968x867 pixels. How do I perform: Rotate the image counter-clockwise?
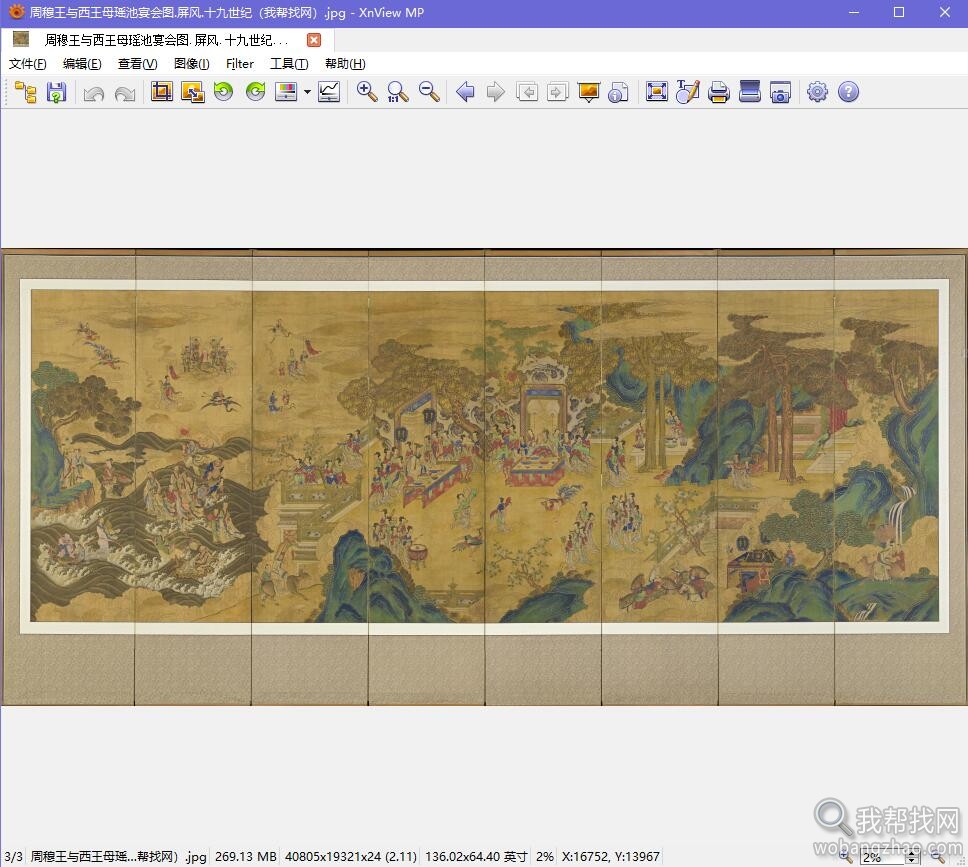coord(223,91)
